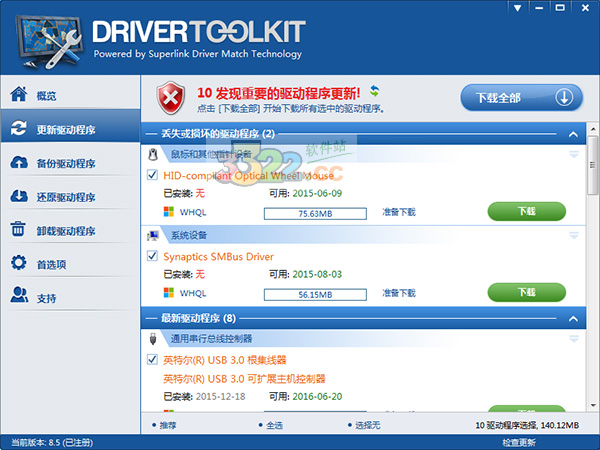Click the house icon for 概览

[19, 94]
